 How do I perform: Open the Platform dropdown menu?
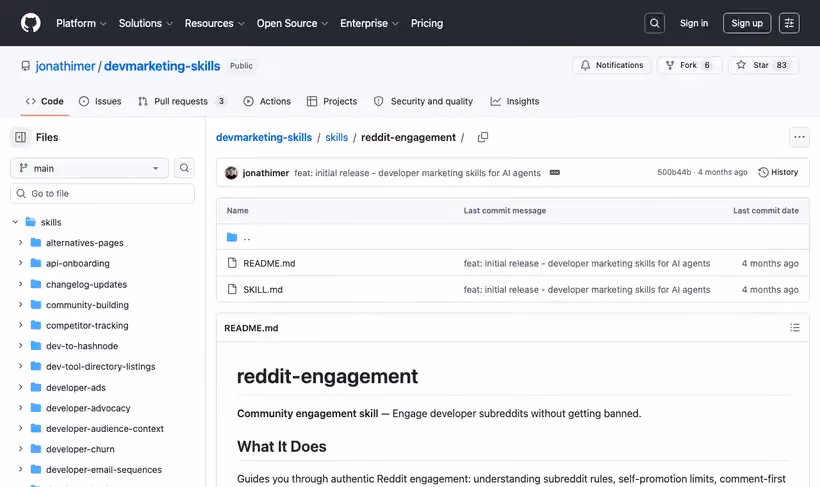pyautogui.click(x=81, y=24)
